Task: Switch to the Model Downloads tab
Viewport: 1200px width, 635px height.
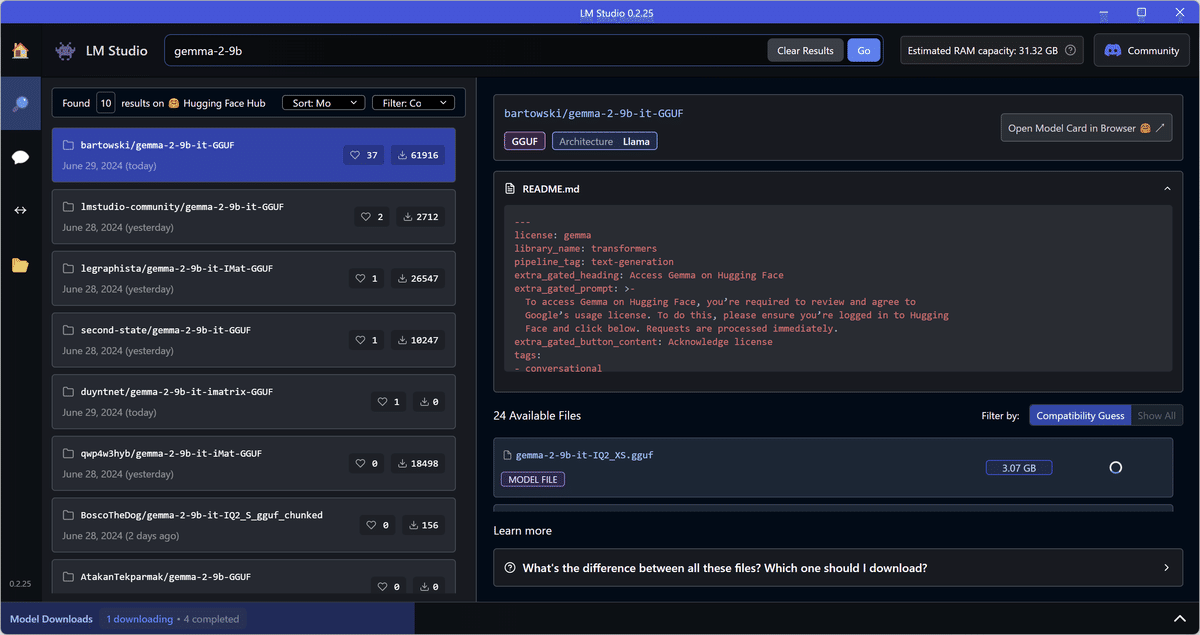Action: click(50, 618)
